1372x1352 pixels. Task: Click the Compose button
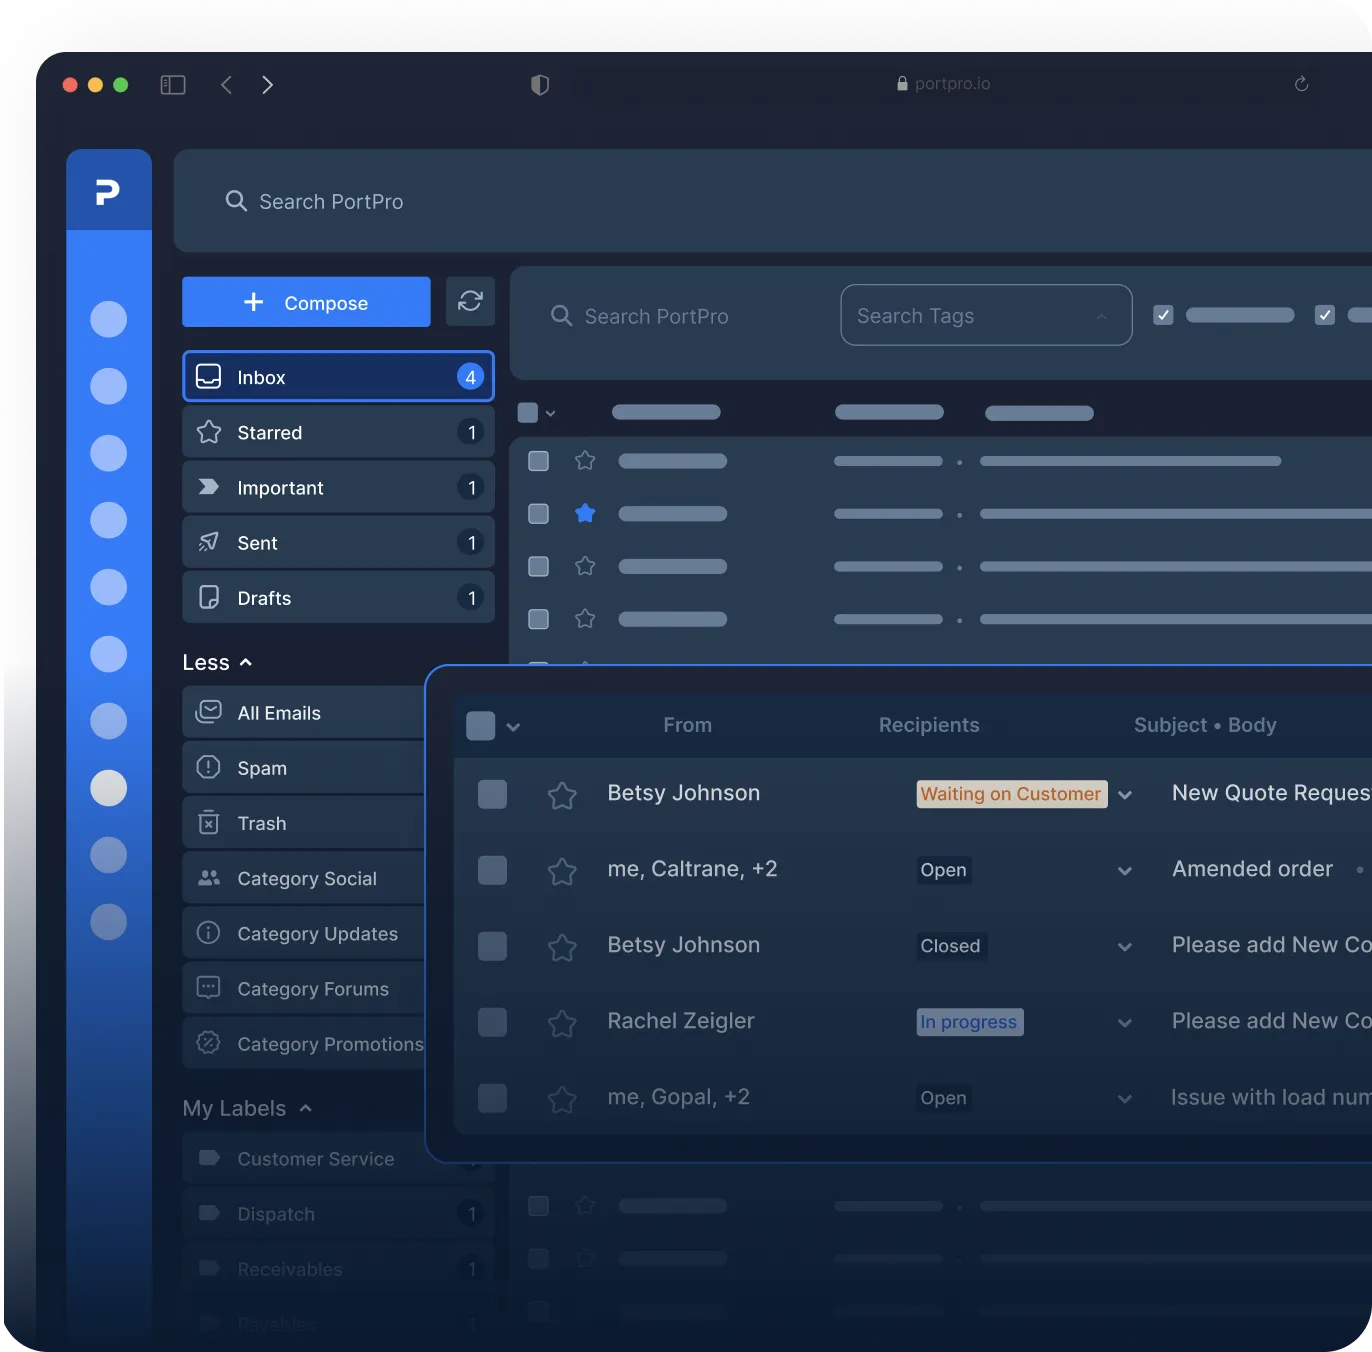click(306, 302)
